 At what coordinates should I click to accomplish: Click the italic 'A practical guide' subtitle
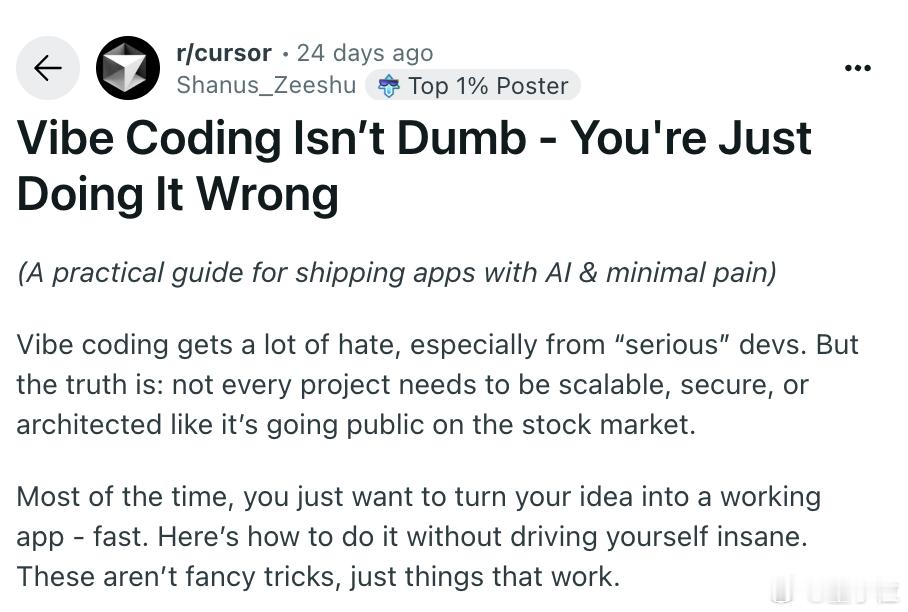point(396,273)
